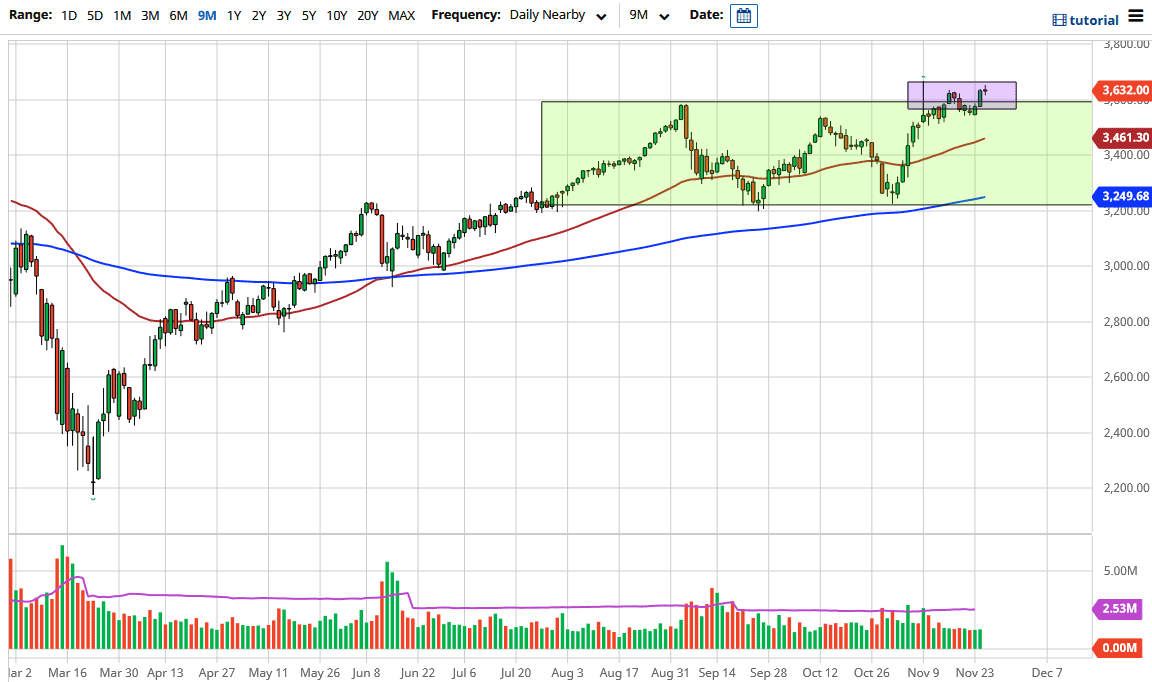The height and width of the screenshot is (682, 1152).
Task: Open the tutorial video link
Action: pyautogui.click(x=1086, y=20)
